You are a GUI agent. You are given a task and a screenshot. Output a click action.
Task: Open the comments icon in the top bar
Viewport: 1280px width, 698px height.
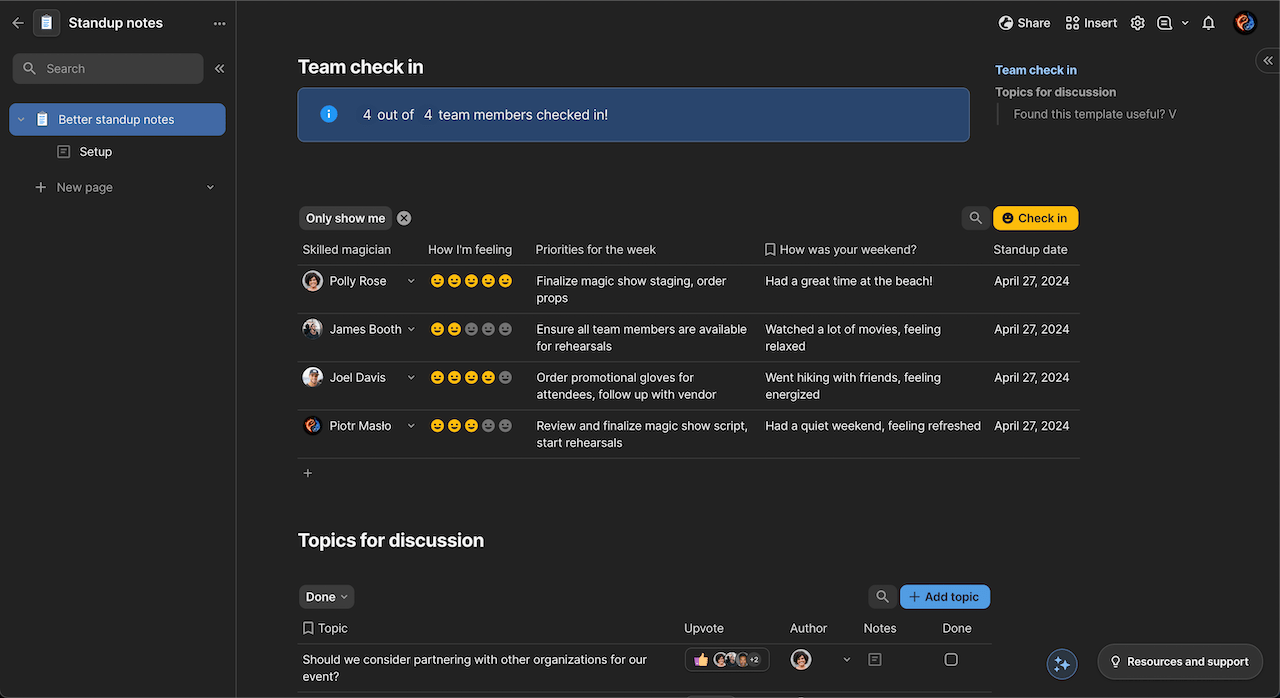coord(1165,22)
